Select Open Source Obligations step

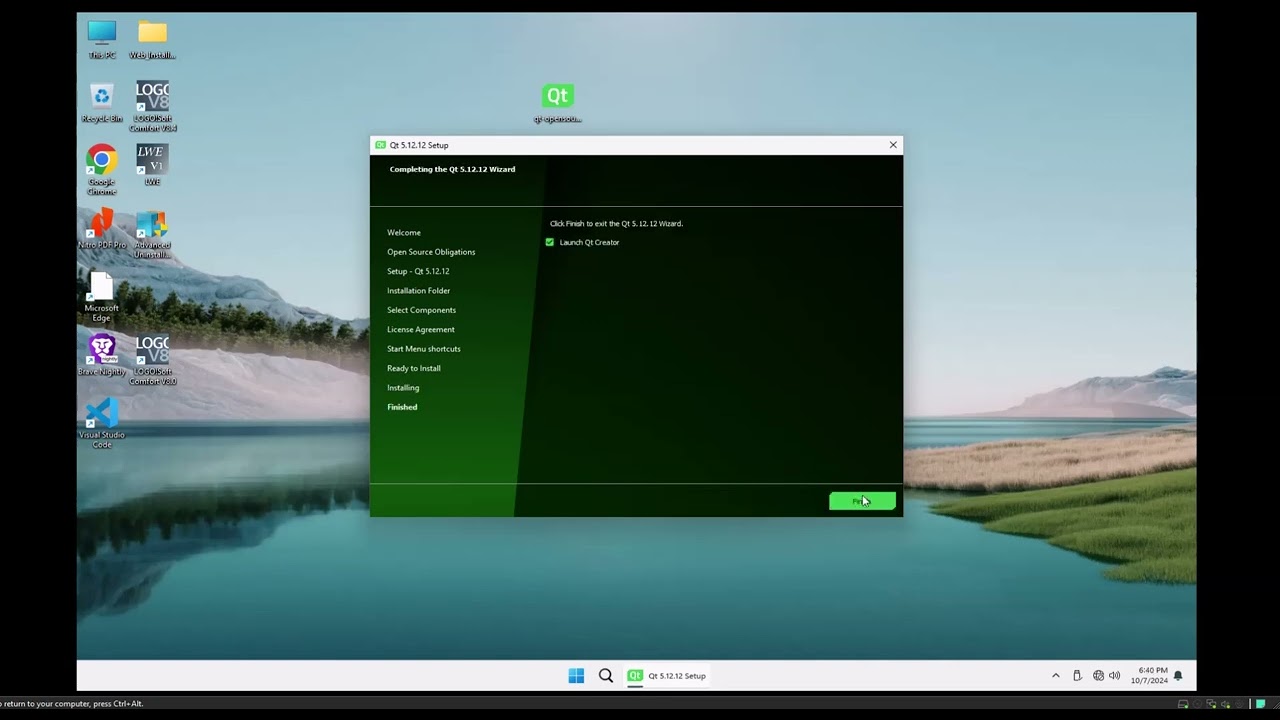(x=431, y=252)
